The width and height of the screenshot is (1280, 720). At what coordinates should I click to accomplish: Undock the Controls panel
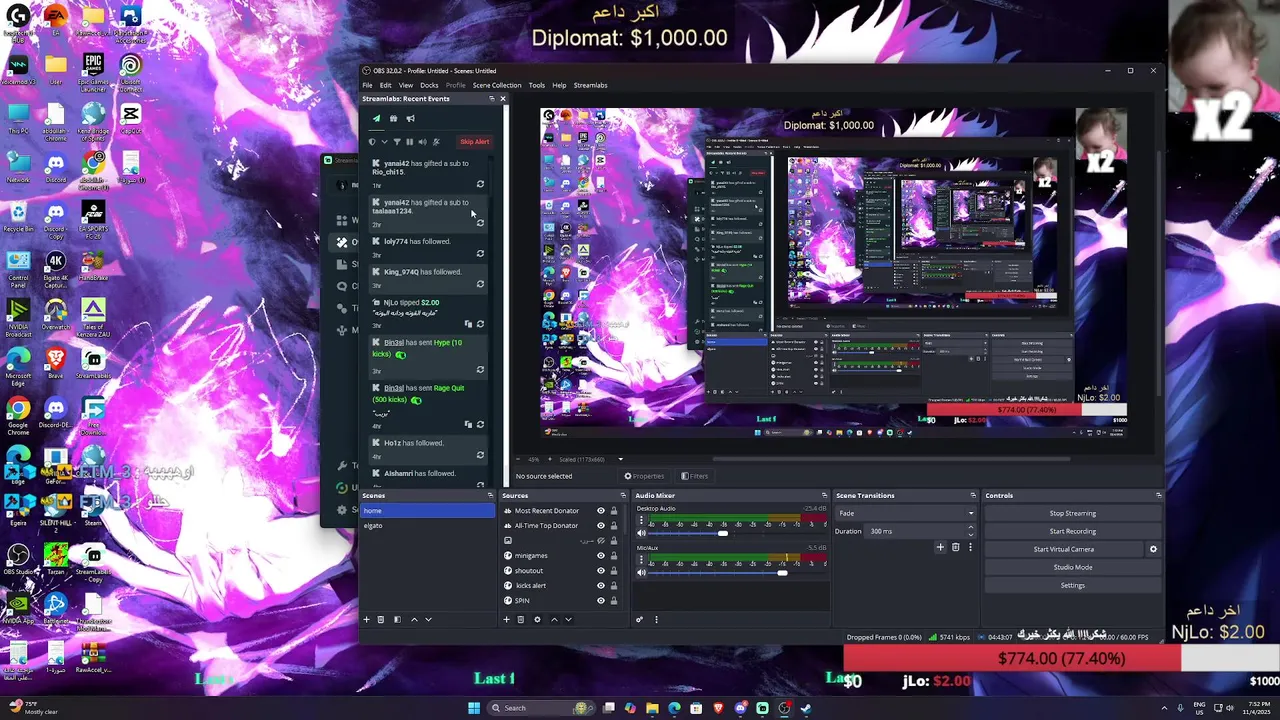coord(1158,495)
